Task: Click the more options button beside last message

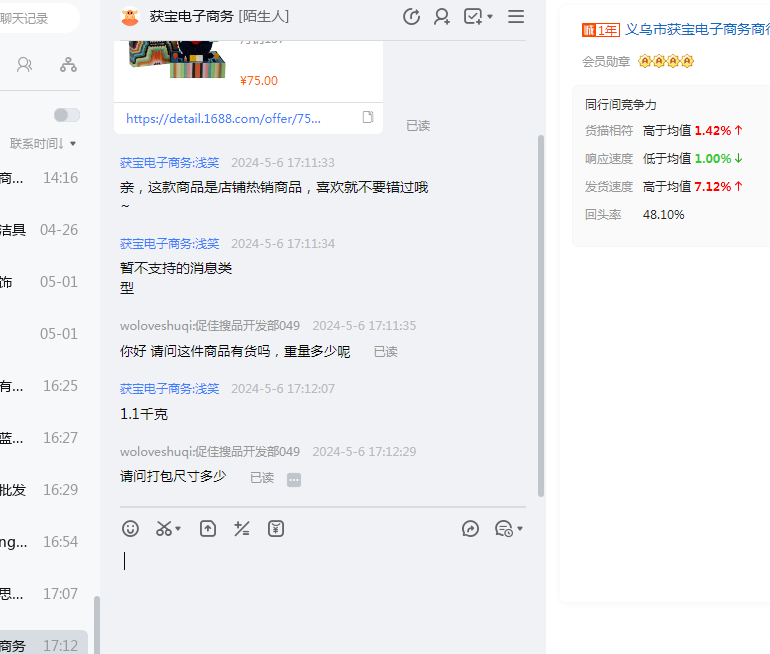Action: 294,479
